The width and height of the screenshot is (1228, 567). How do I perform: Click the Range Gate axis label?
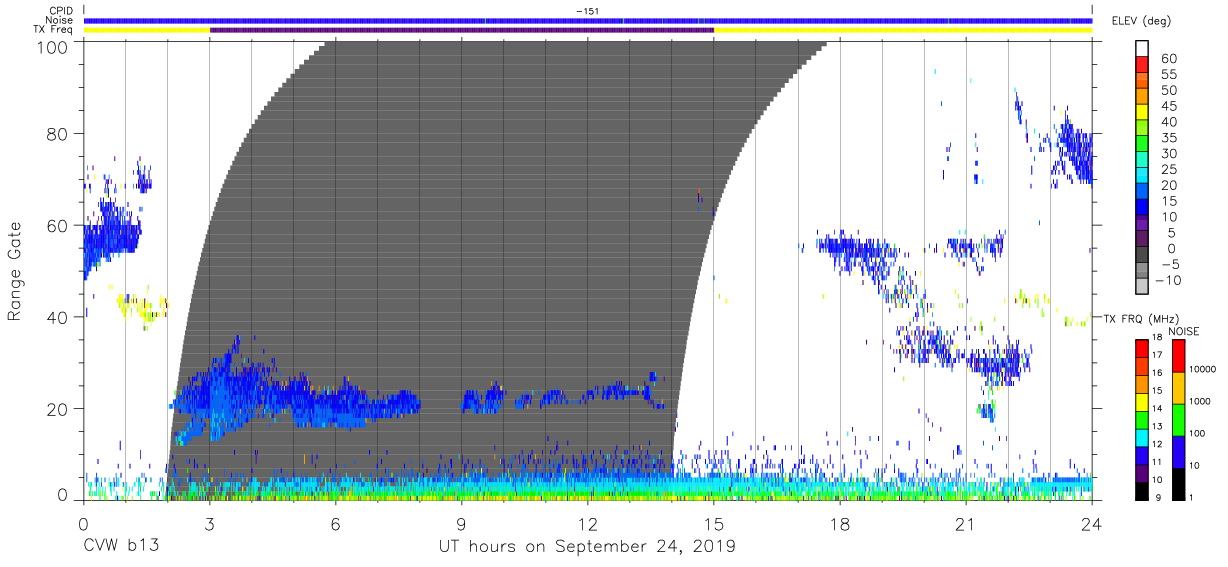[15, 272]
